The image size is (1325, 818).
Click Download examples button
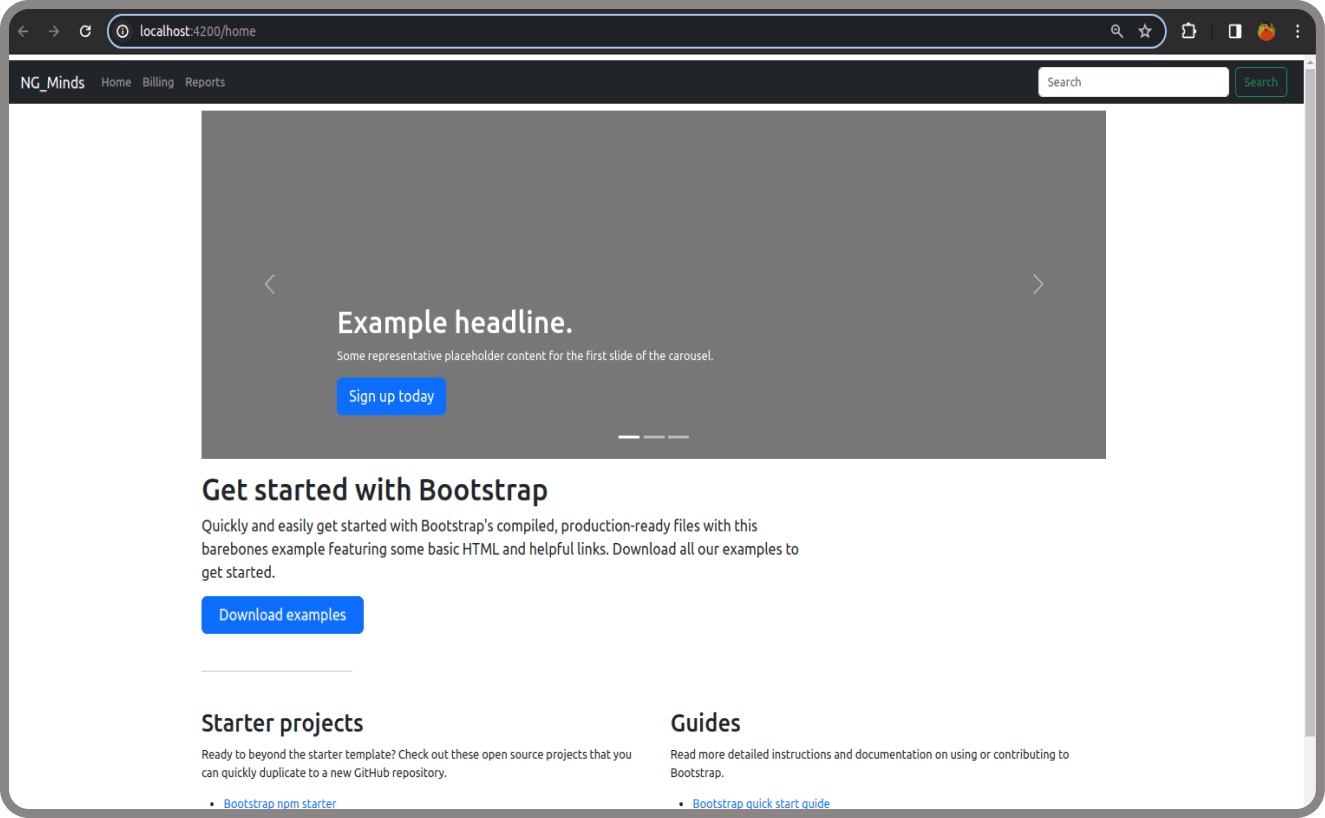[283, 615]
